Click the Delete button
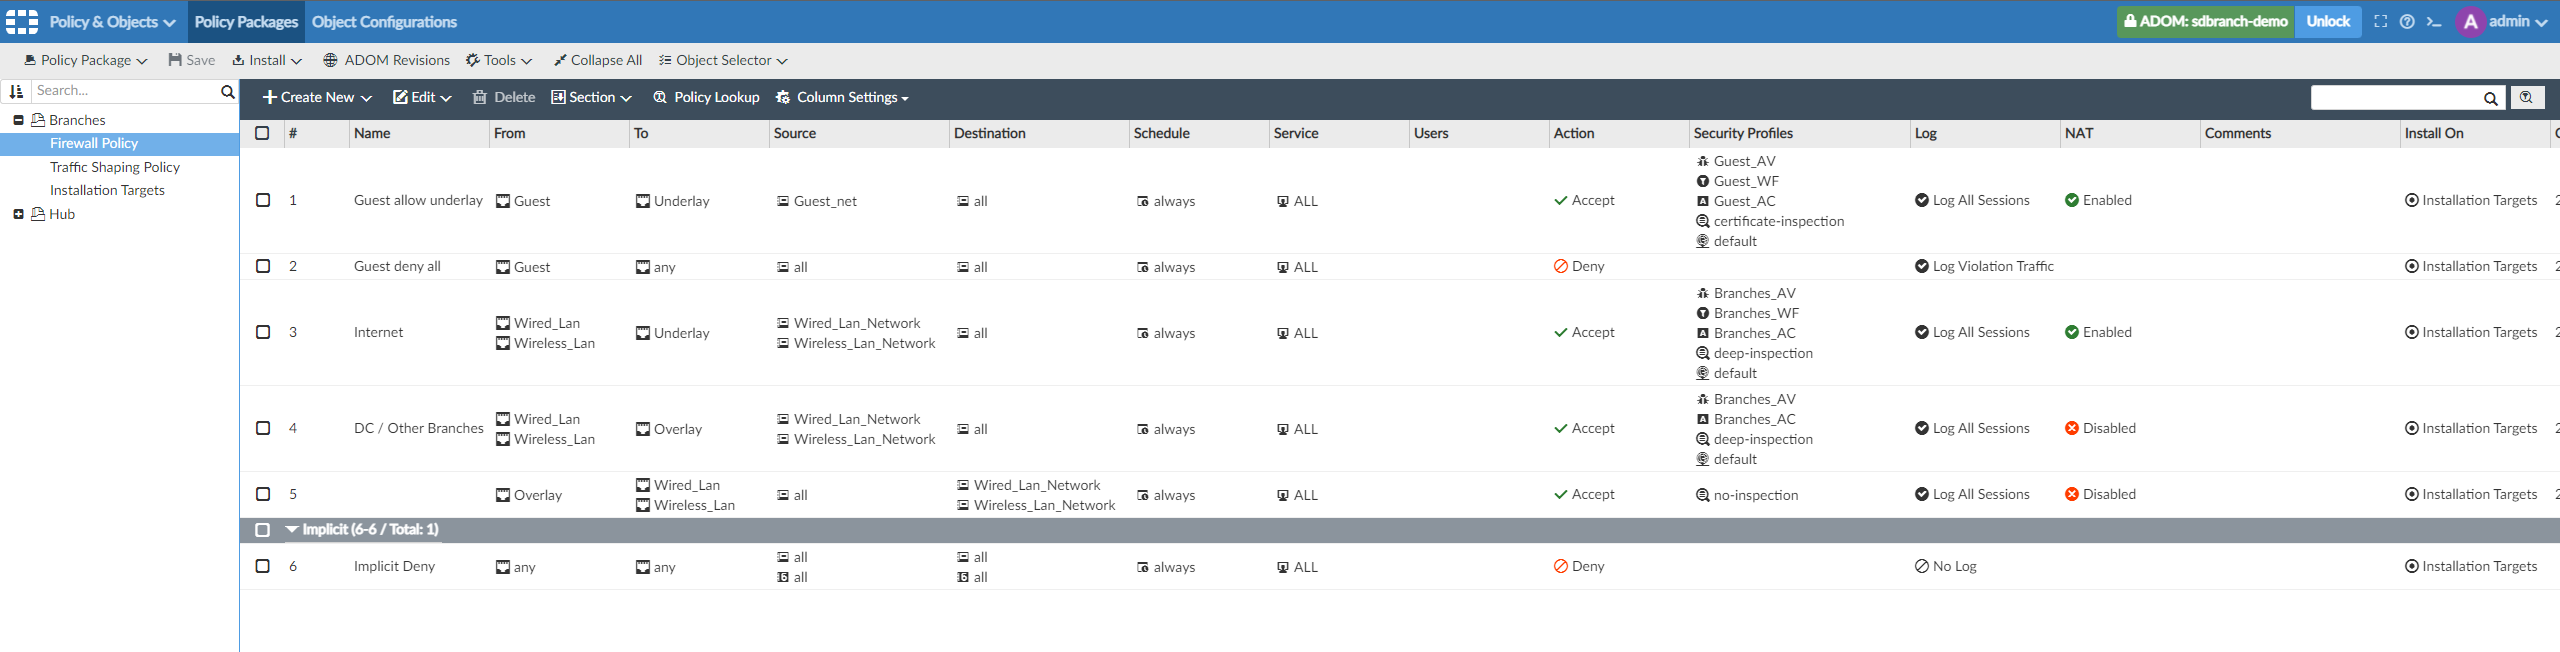 coord(504,97)
